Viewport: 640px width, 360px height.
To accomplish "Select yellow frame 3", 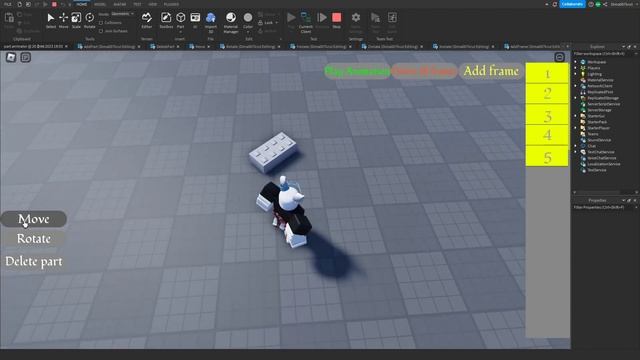I will click(547, 115).
